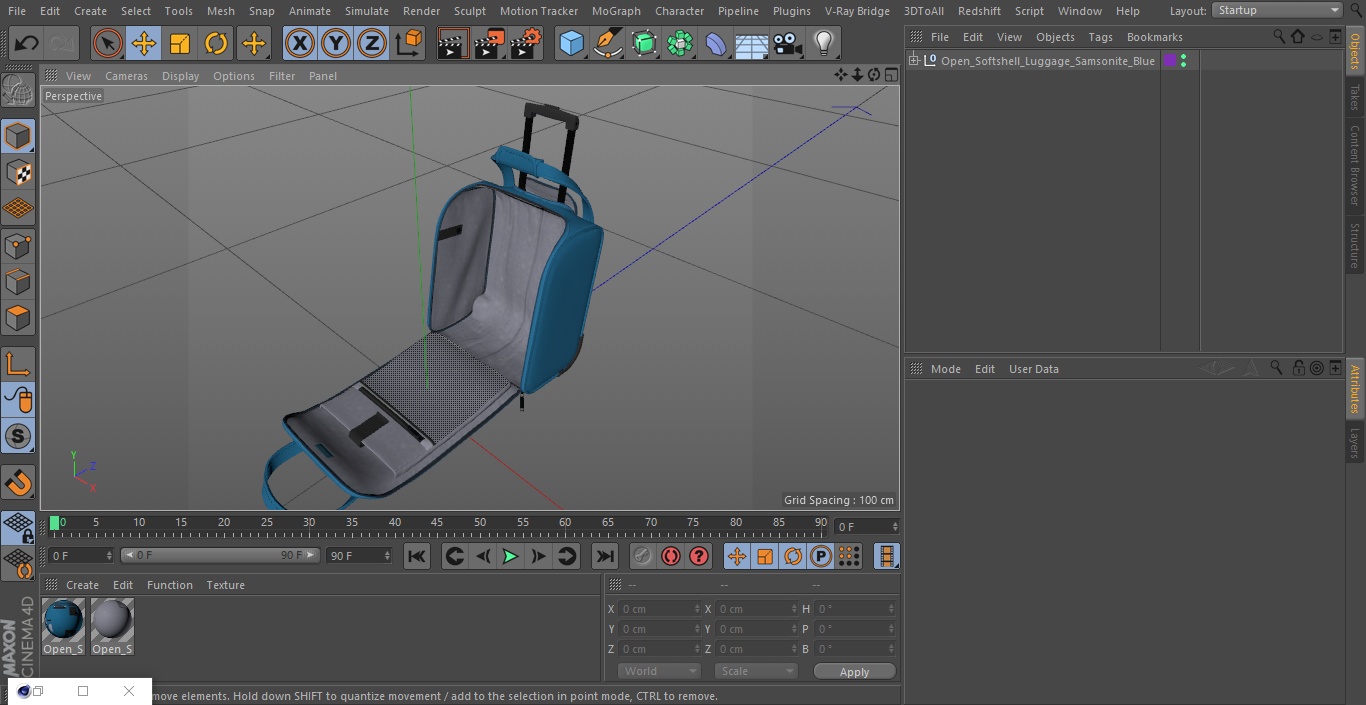Play the animation forward
The height and width of the screenshot is (705, 1366).
pos(510,556)
